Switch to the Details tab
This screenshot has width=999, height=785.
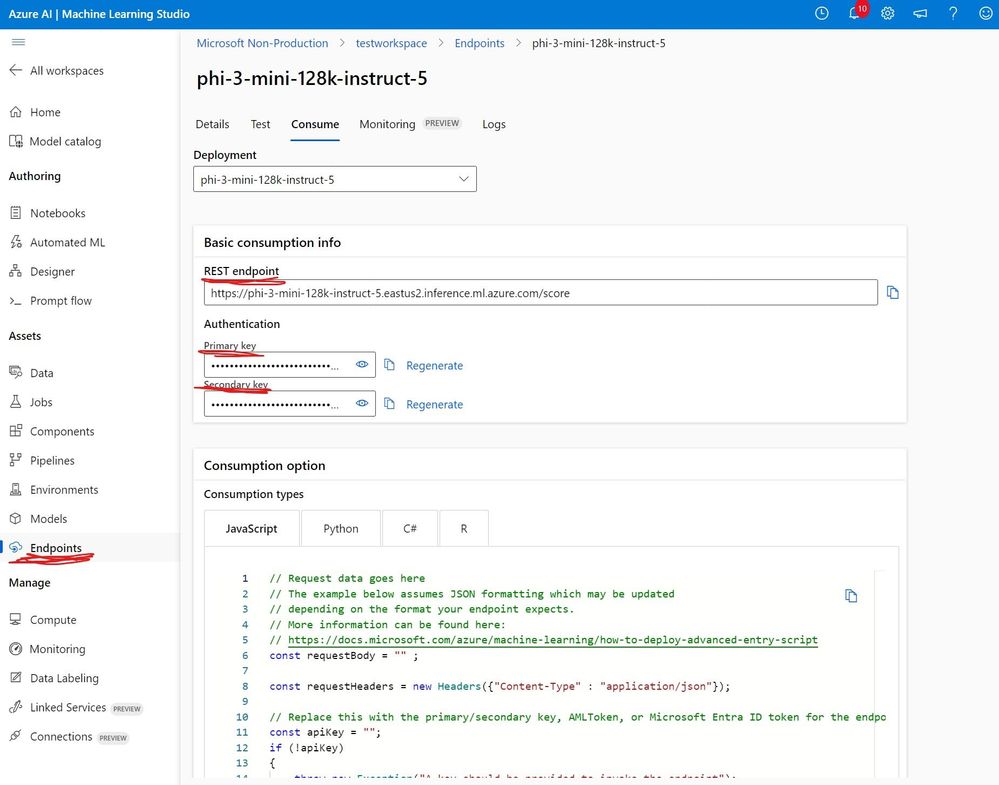pos(212,124)
